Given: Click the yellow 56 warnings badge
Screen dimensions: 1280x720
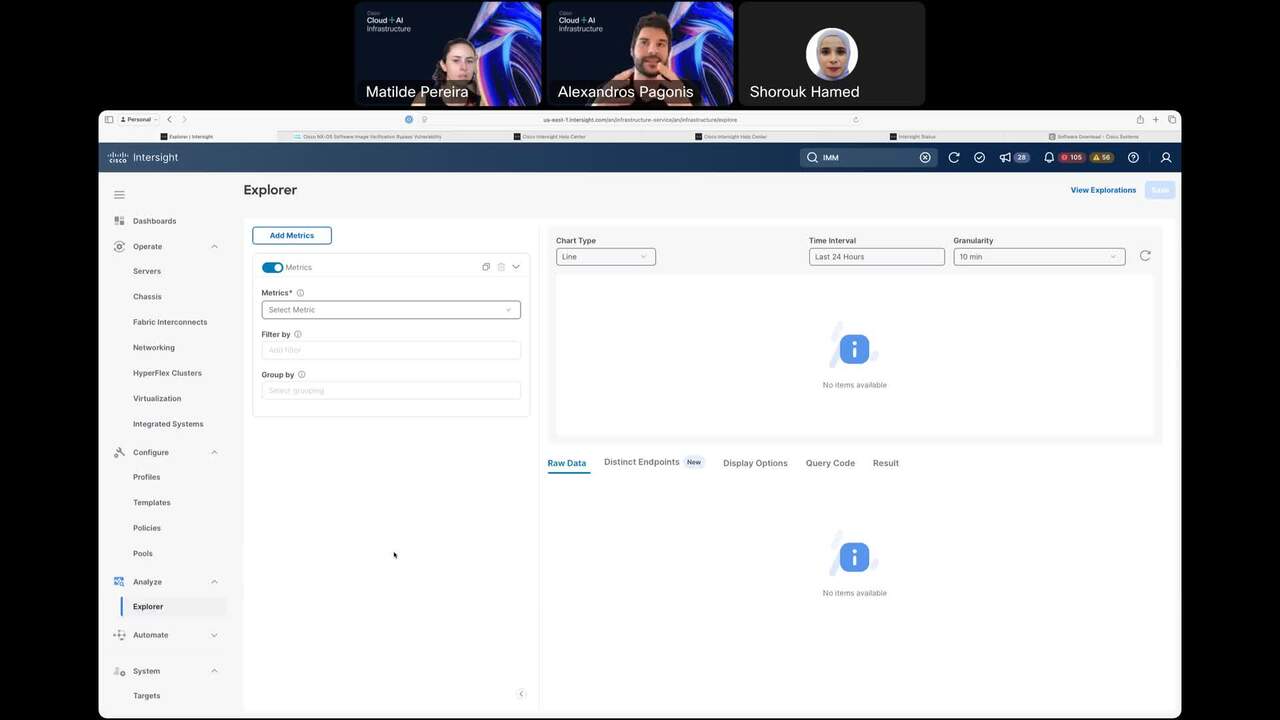Looking at the screenshot, I should [x=1102, y=157].
